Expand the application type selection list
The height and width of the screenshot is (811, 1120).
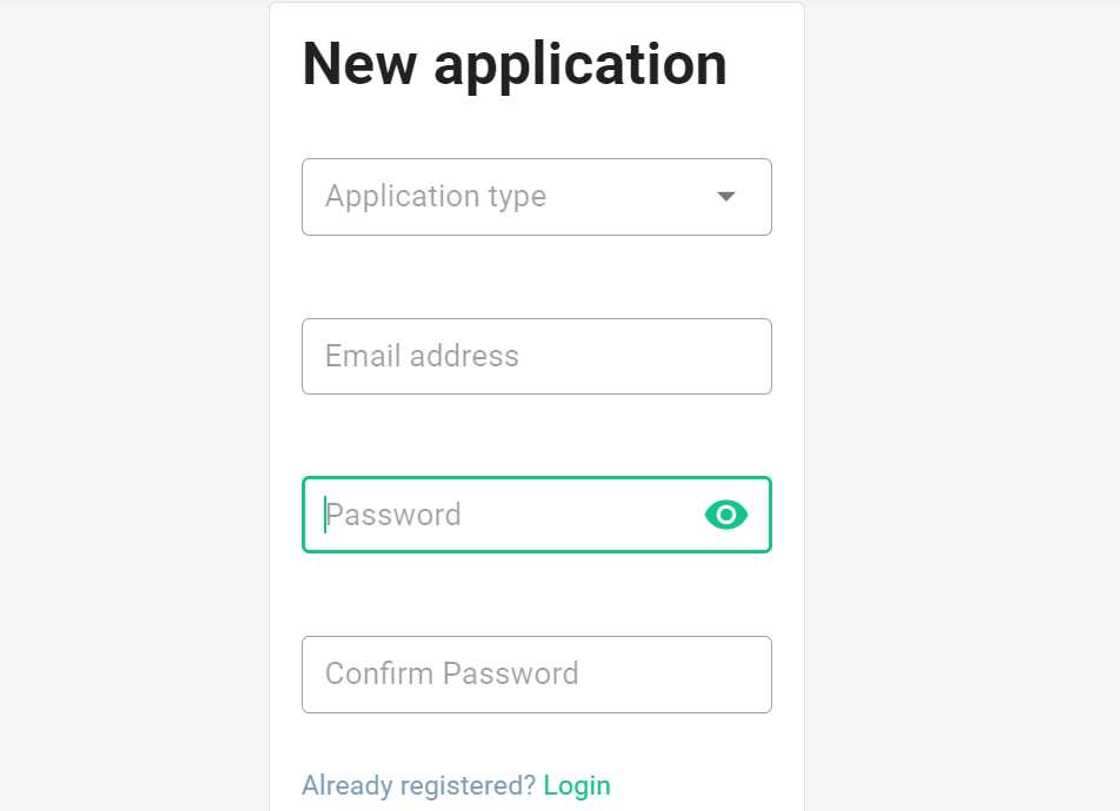pyautogui.click(x=536, y=197)
